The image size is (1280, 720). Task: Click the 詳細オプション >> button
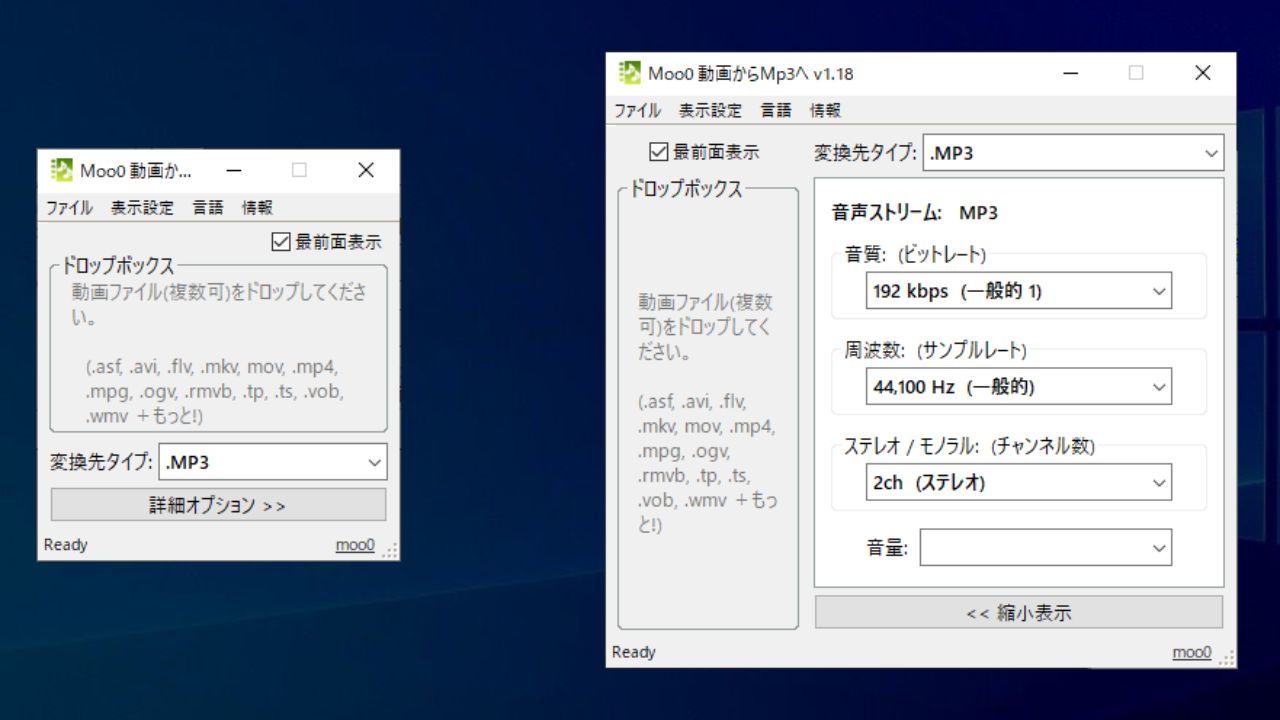point(218,505)
